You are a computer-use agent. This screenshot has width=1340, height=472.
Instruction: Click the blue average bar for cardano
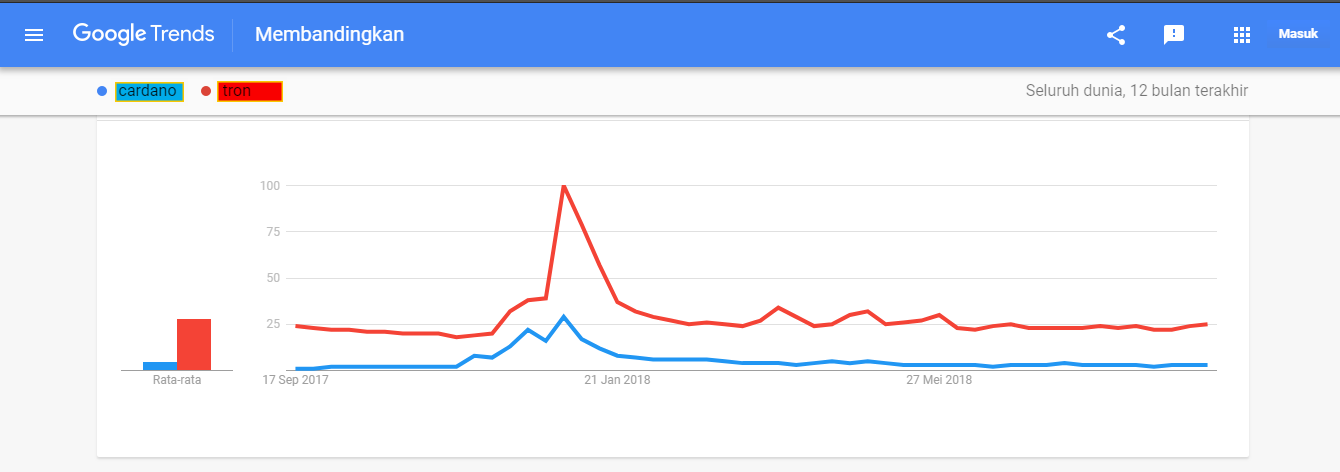tap(160, 366)
